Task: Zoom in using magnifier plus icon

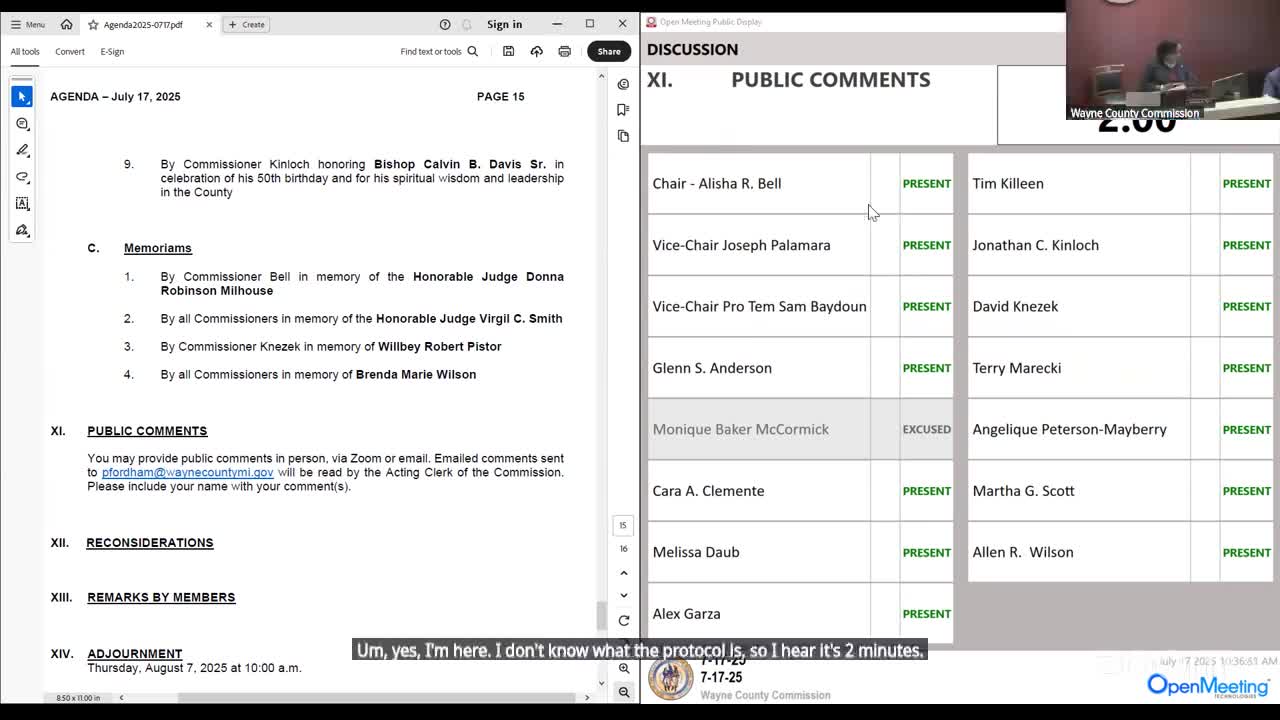Action: click(x=624, y=668)
